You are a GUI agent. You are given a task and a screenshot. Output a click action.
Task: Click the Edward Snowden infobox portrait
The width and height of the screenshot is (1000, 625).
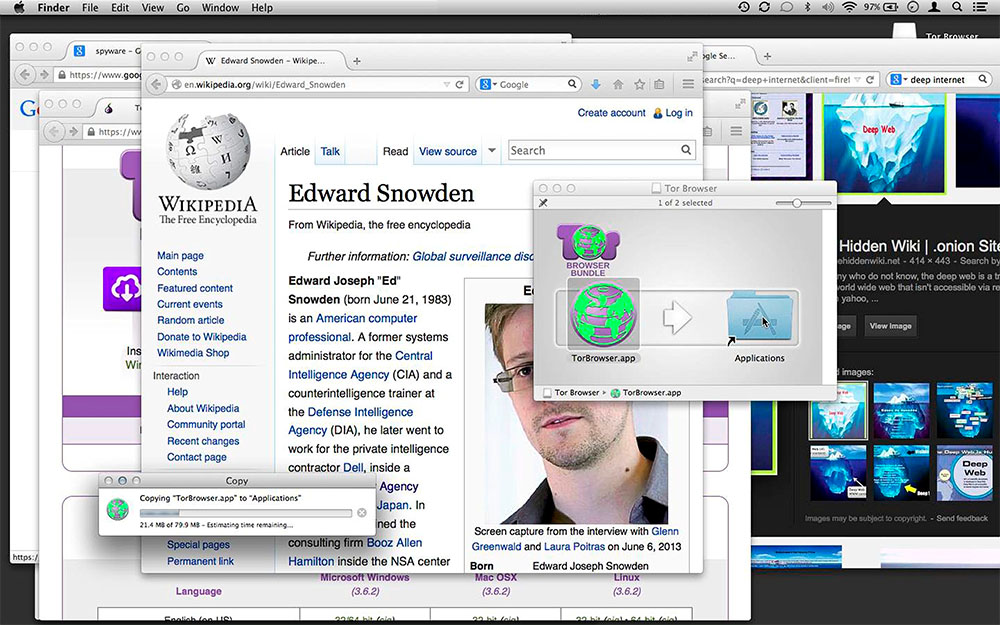576,413
